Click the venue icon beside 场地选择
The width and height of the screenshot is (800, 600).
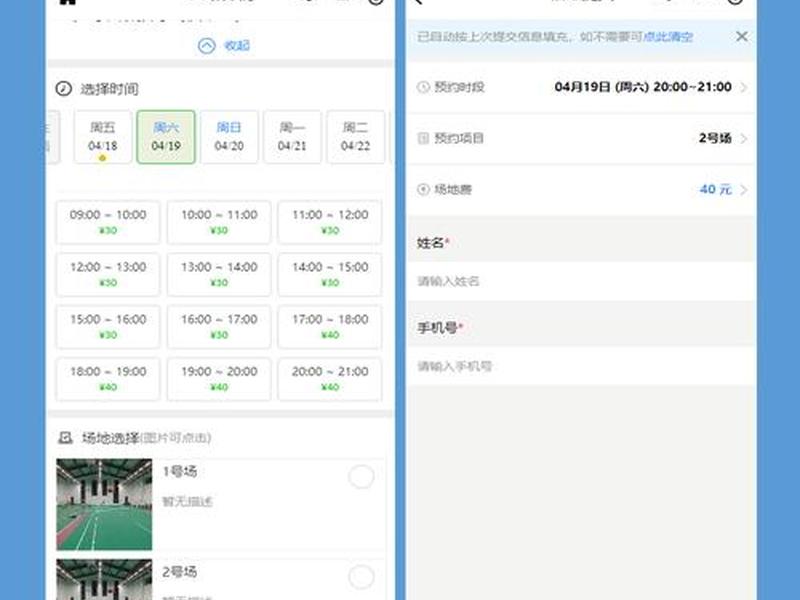[65, 437]
